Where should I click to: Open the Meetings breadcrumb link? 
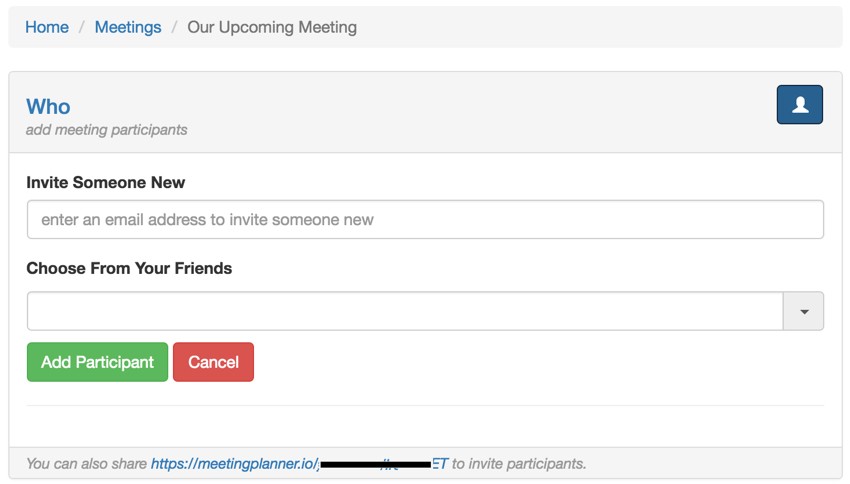128,27
